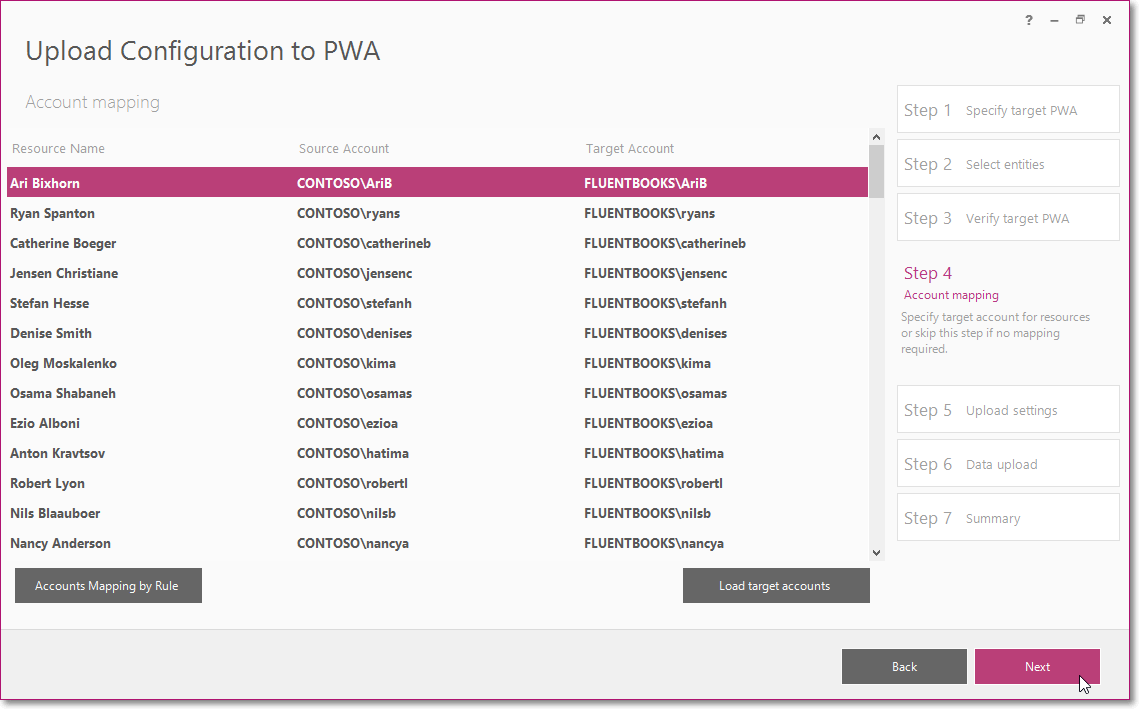Edit target account FLUENTBOOKS\nilsb

(648, 513)
